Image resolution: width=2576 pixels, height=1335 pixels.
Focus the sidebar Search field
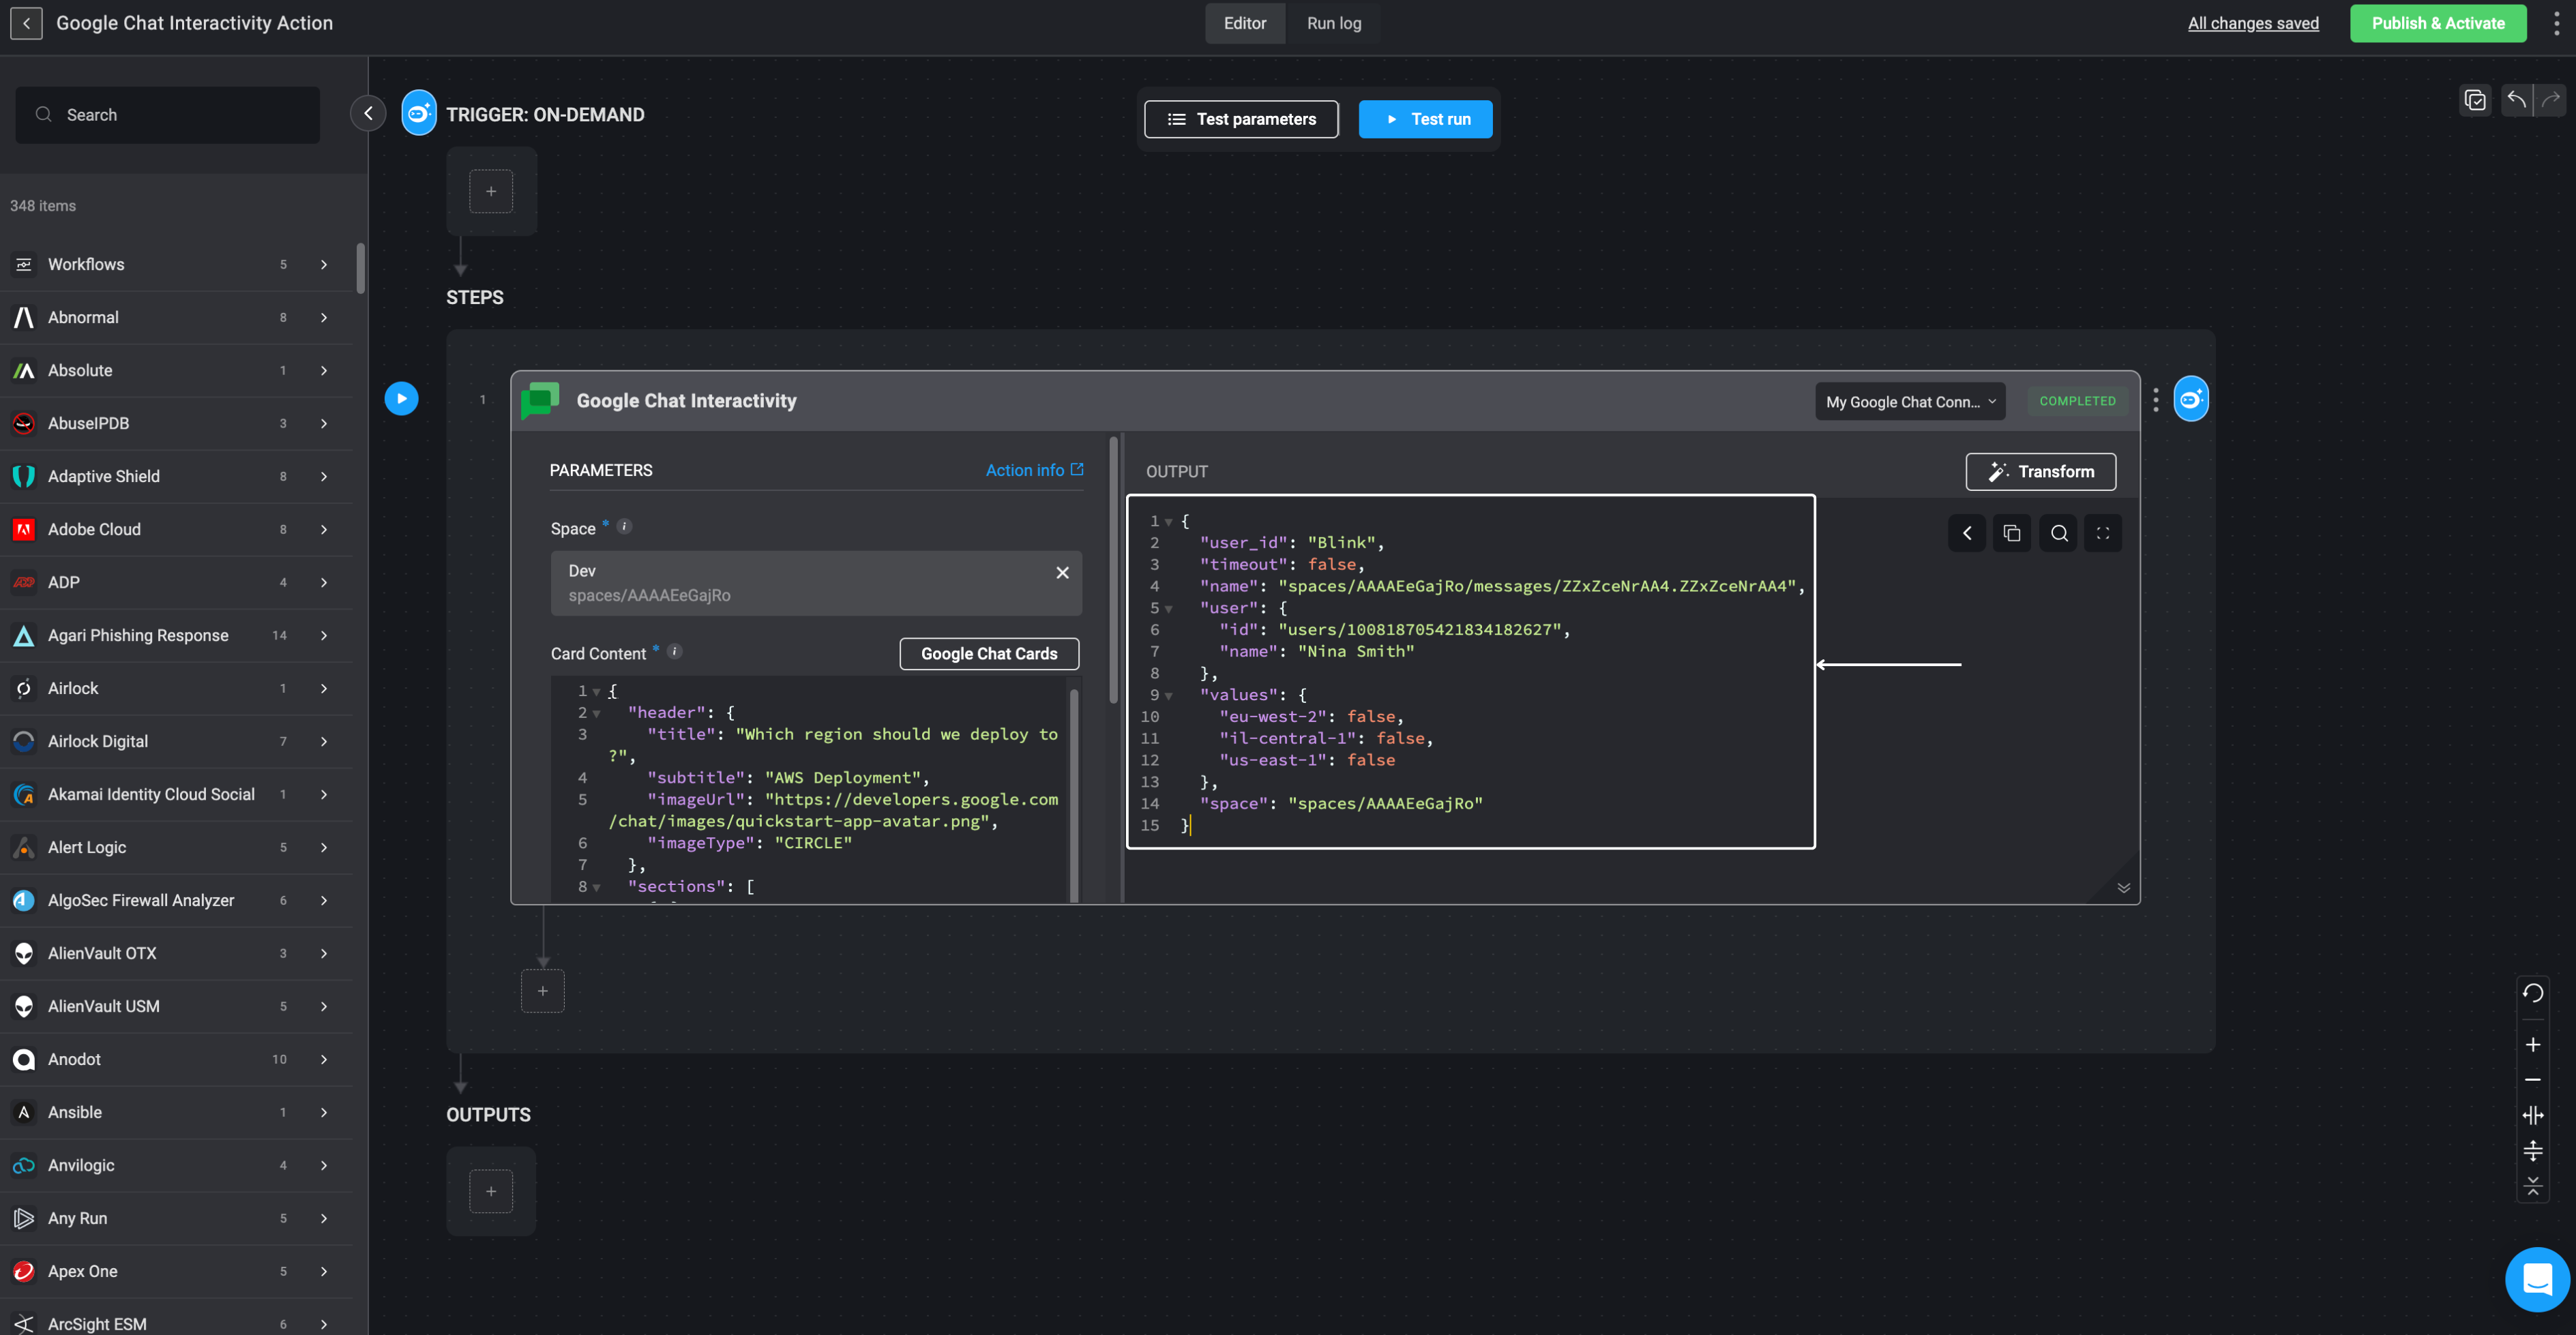pos(168,114)
